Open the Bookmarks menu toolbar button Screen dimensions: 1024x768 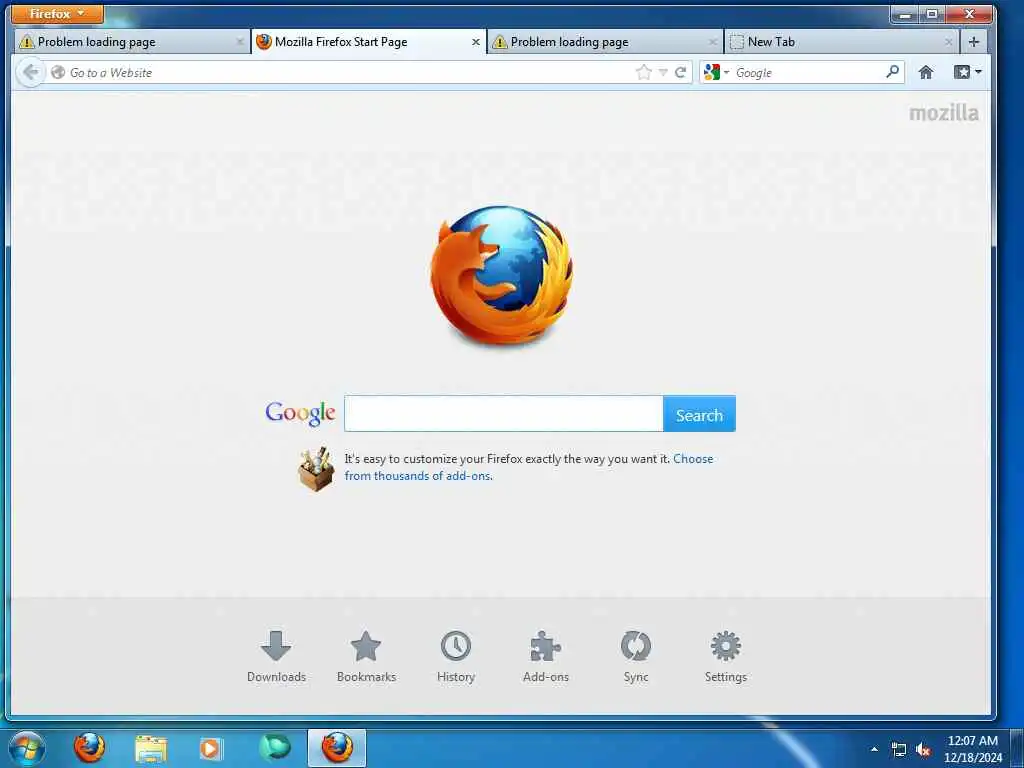point(967,72)
